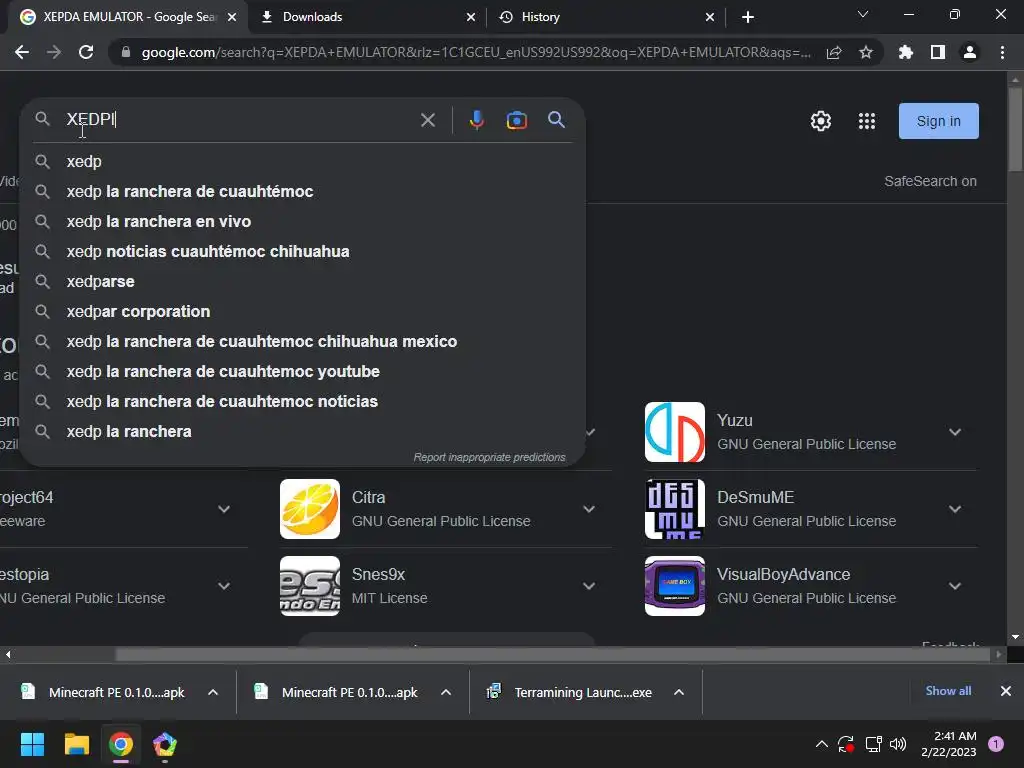Image resolution: width=1024 pixels, height=768 pixels.
Task: Go back to previous page
Action: tap(22, 52)
